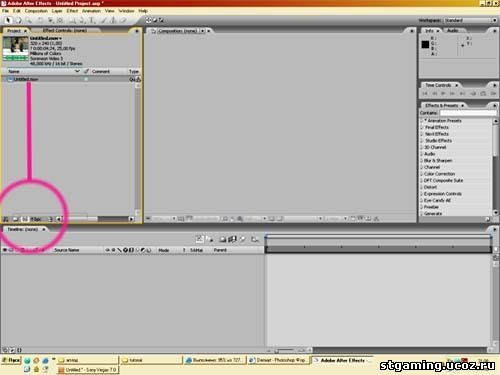
Task: Click the Contains search field in Effects & Presets
Action: (x=468, y=113)
